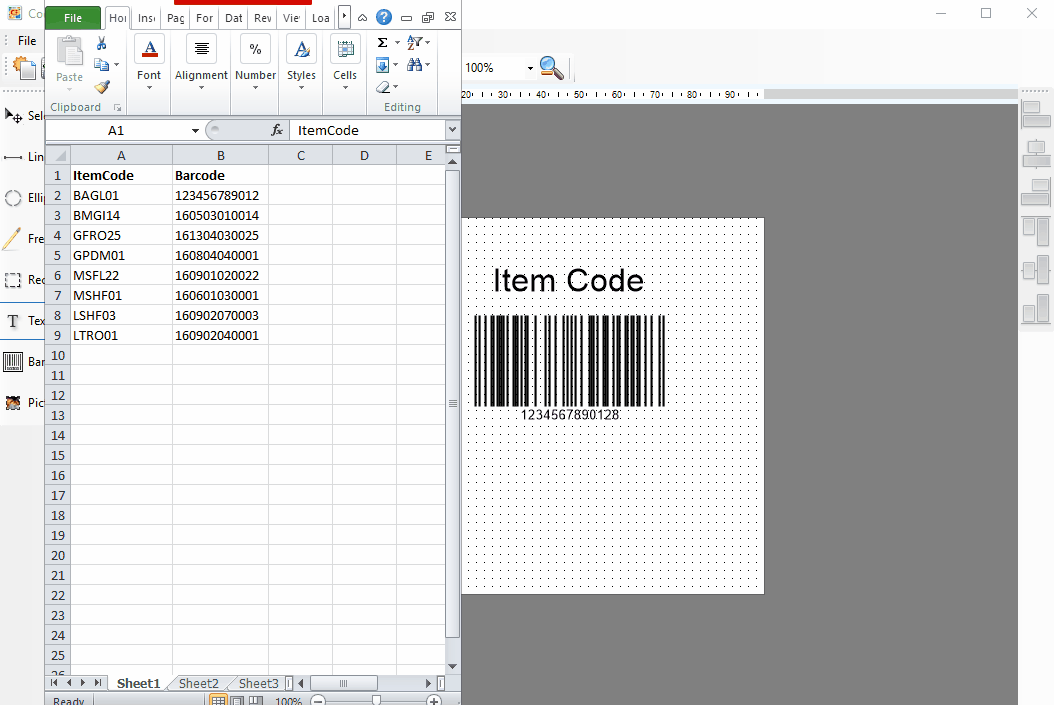Open the Clipboard dialog launcher

118,108
